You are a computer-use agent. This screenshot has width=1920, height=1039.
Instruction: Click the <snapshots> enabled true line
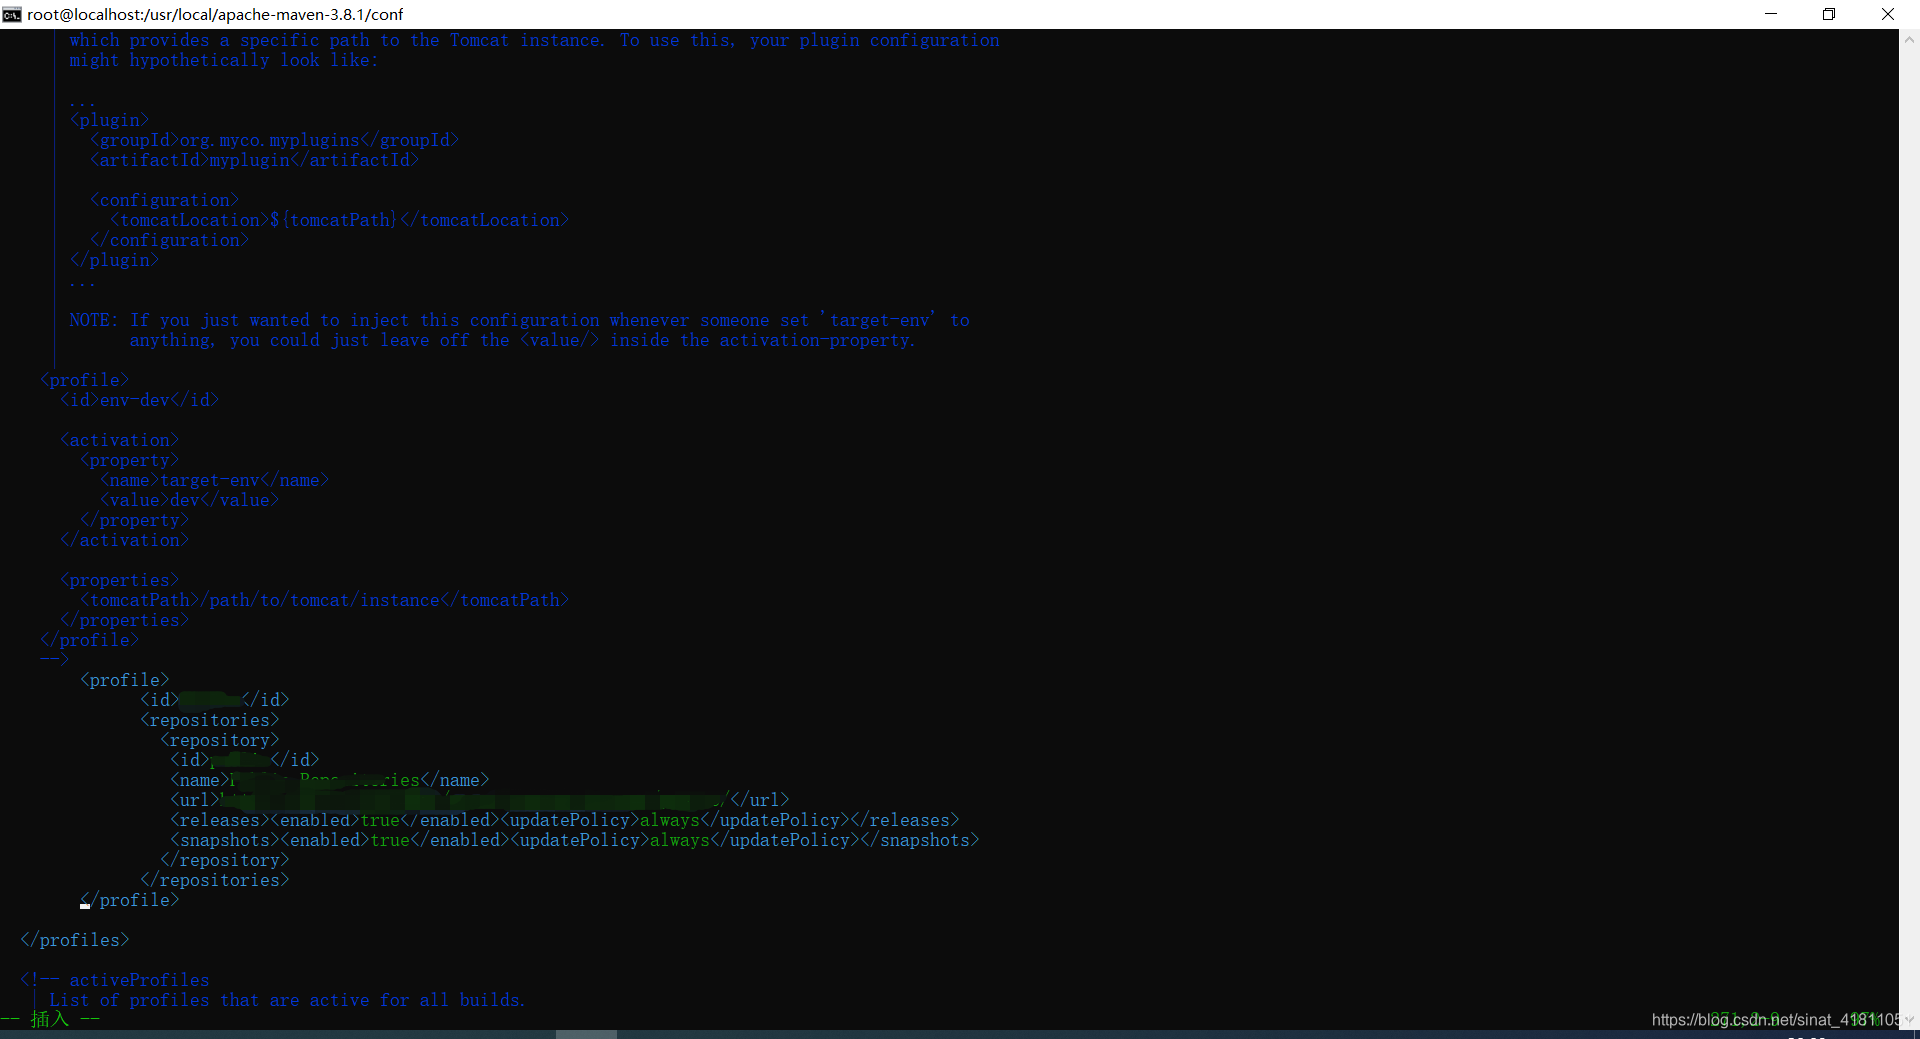coord(574,840)
